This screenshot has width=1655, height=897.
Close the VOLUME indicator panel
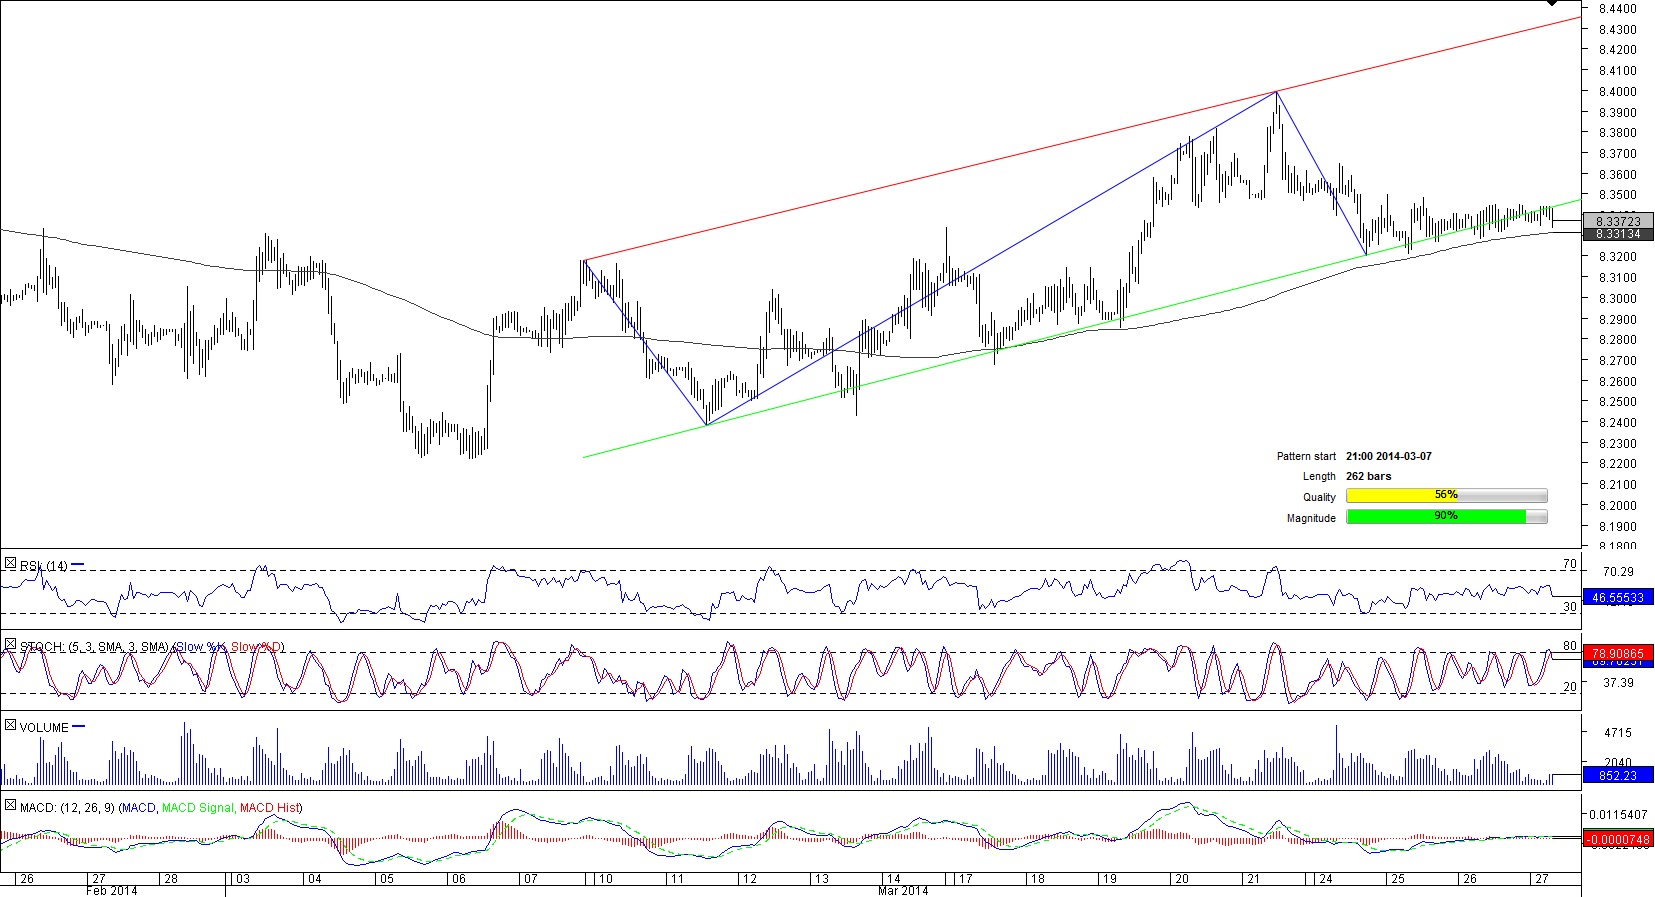pos(10,726)
